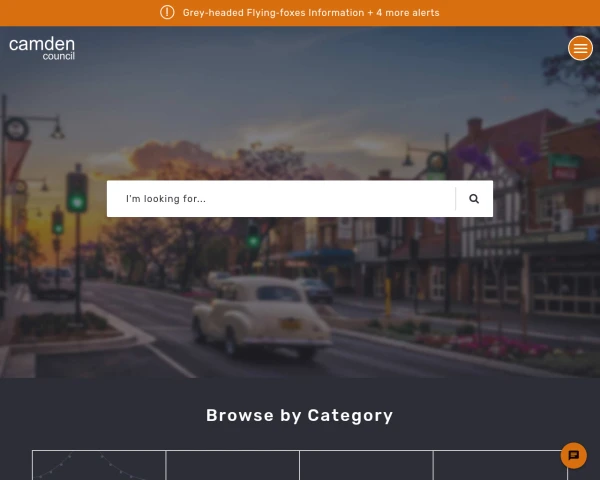Select the third Browse by Category tile
This screenshot has width=600, height=480.
click(366, 465)
